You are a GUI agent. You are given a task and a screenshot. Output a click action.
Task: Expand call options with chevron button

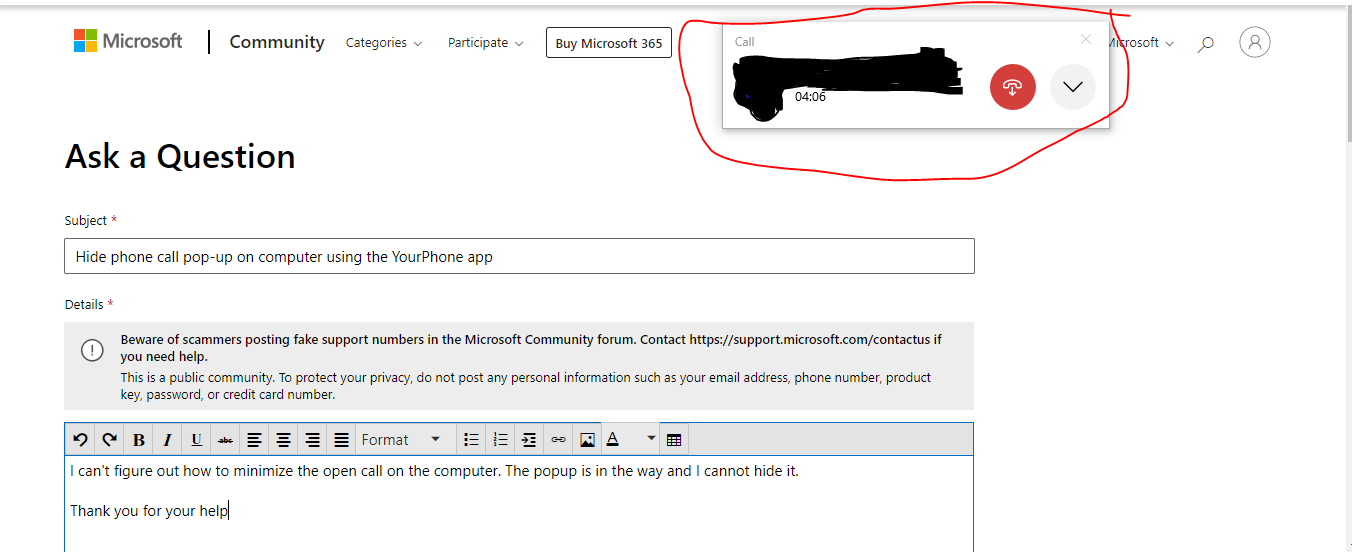(1073, 87)
